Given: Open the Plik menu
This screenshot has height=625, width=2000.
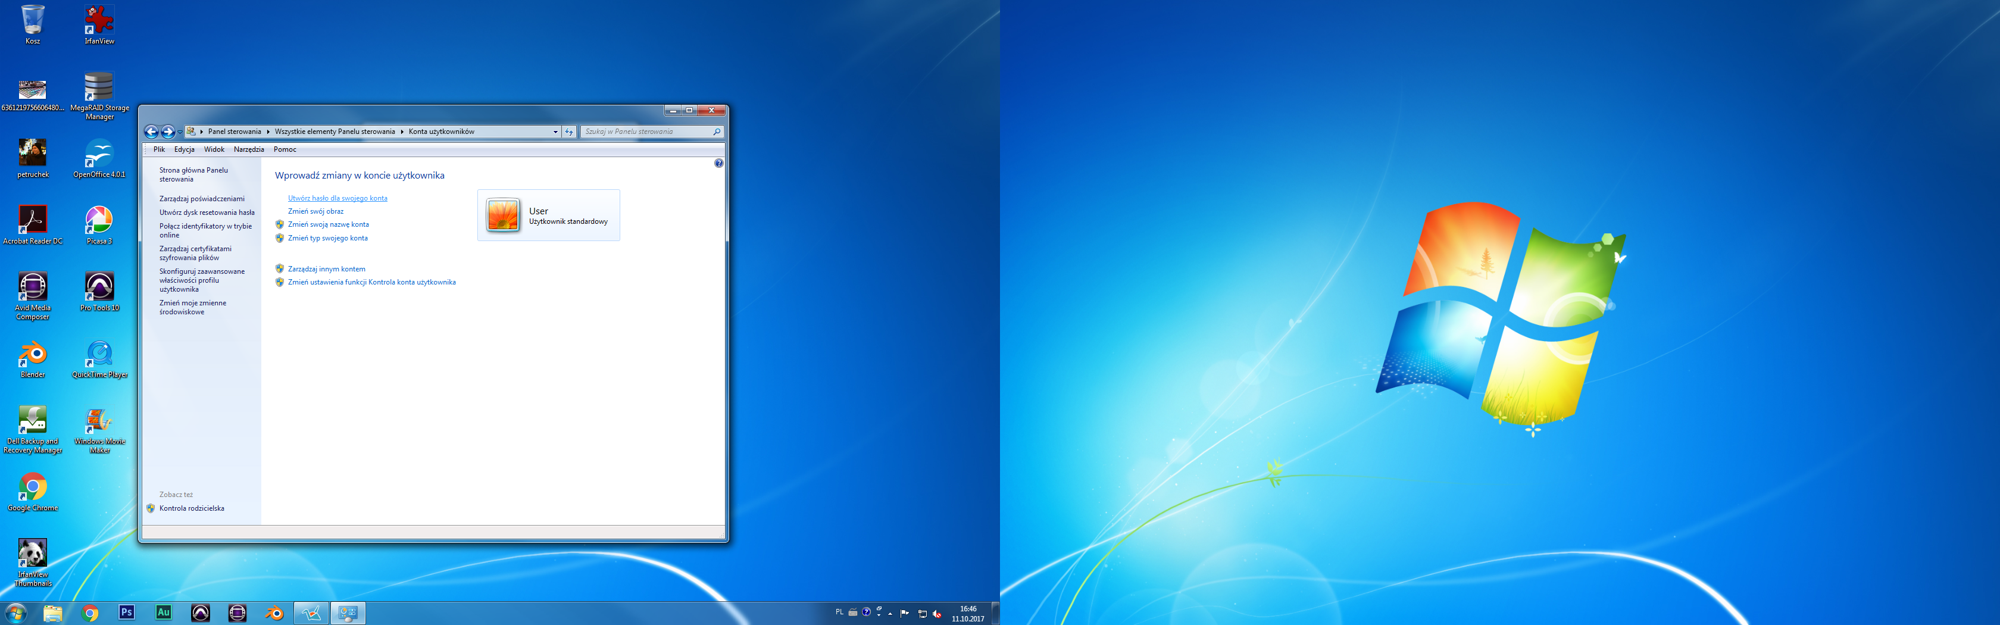Looking at the screenshot, I should pyautogui.click(x=159, y=150).
